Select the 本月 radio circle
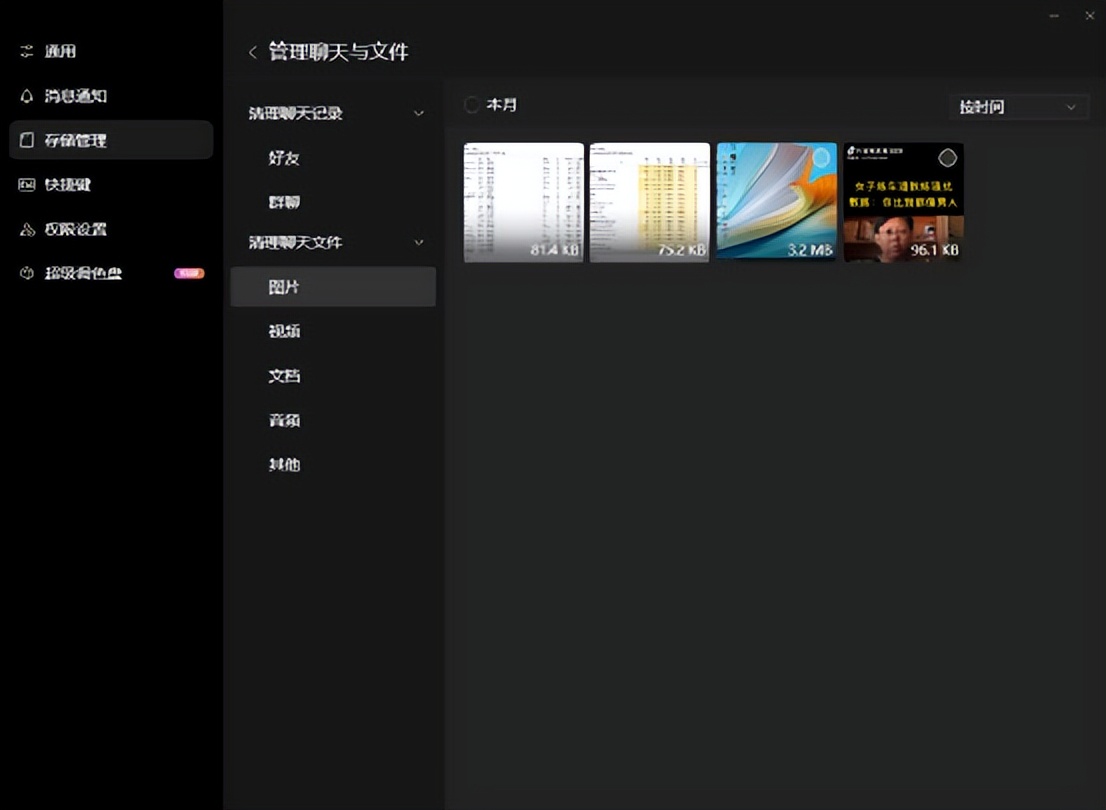Image resolution: width=1106 pixels, height=810 pixels. 472,105
